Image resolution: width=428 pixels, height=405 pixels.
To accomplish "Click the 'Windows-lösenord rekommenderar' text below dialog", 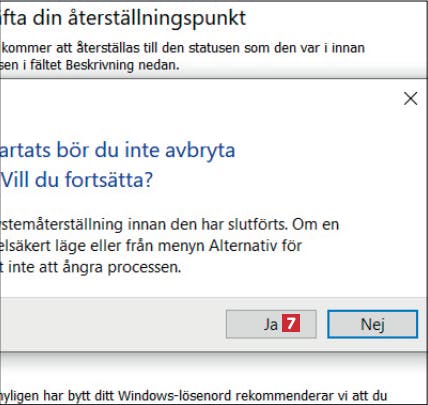I will [226, 396].
